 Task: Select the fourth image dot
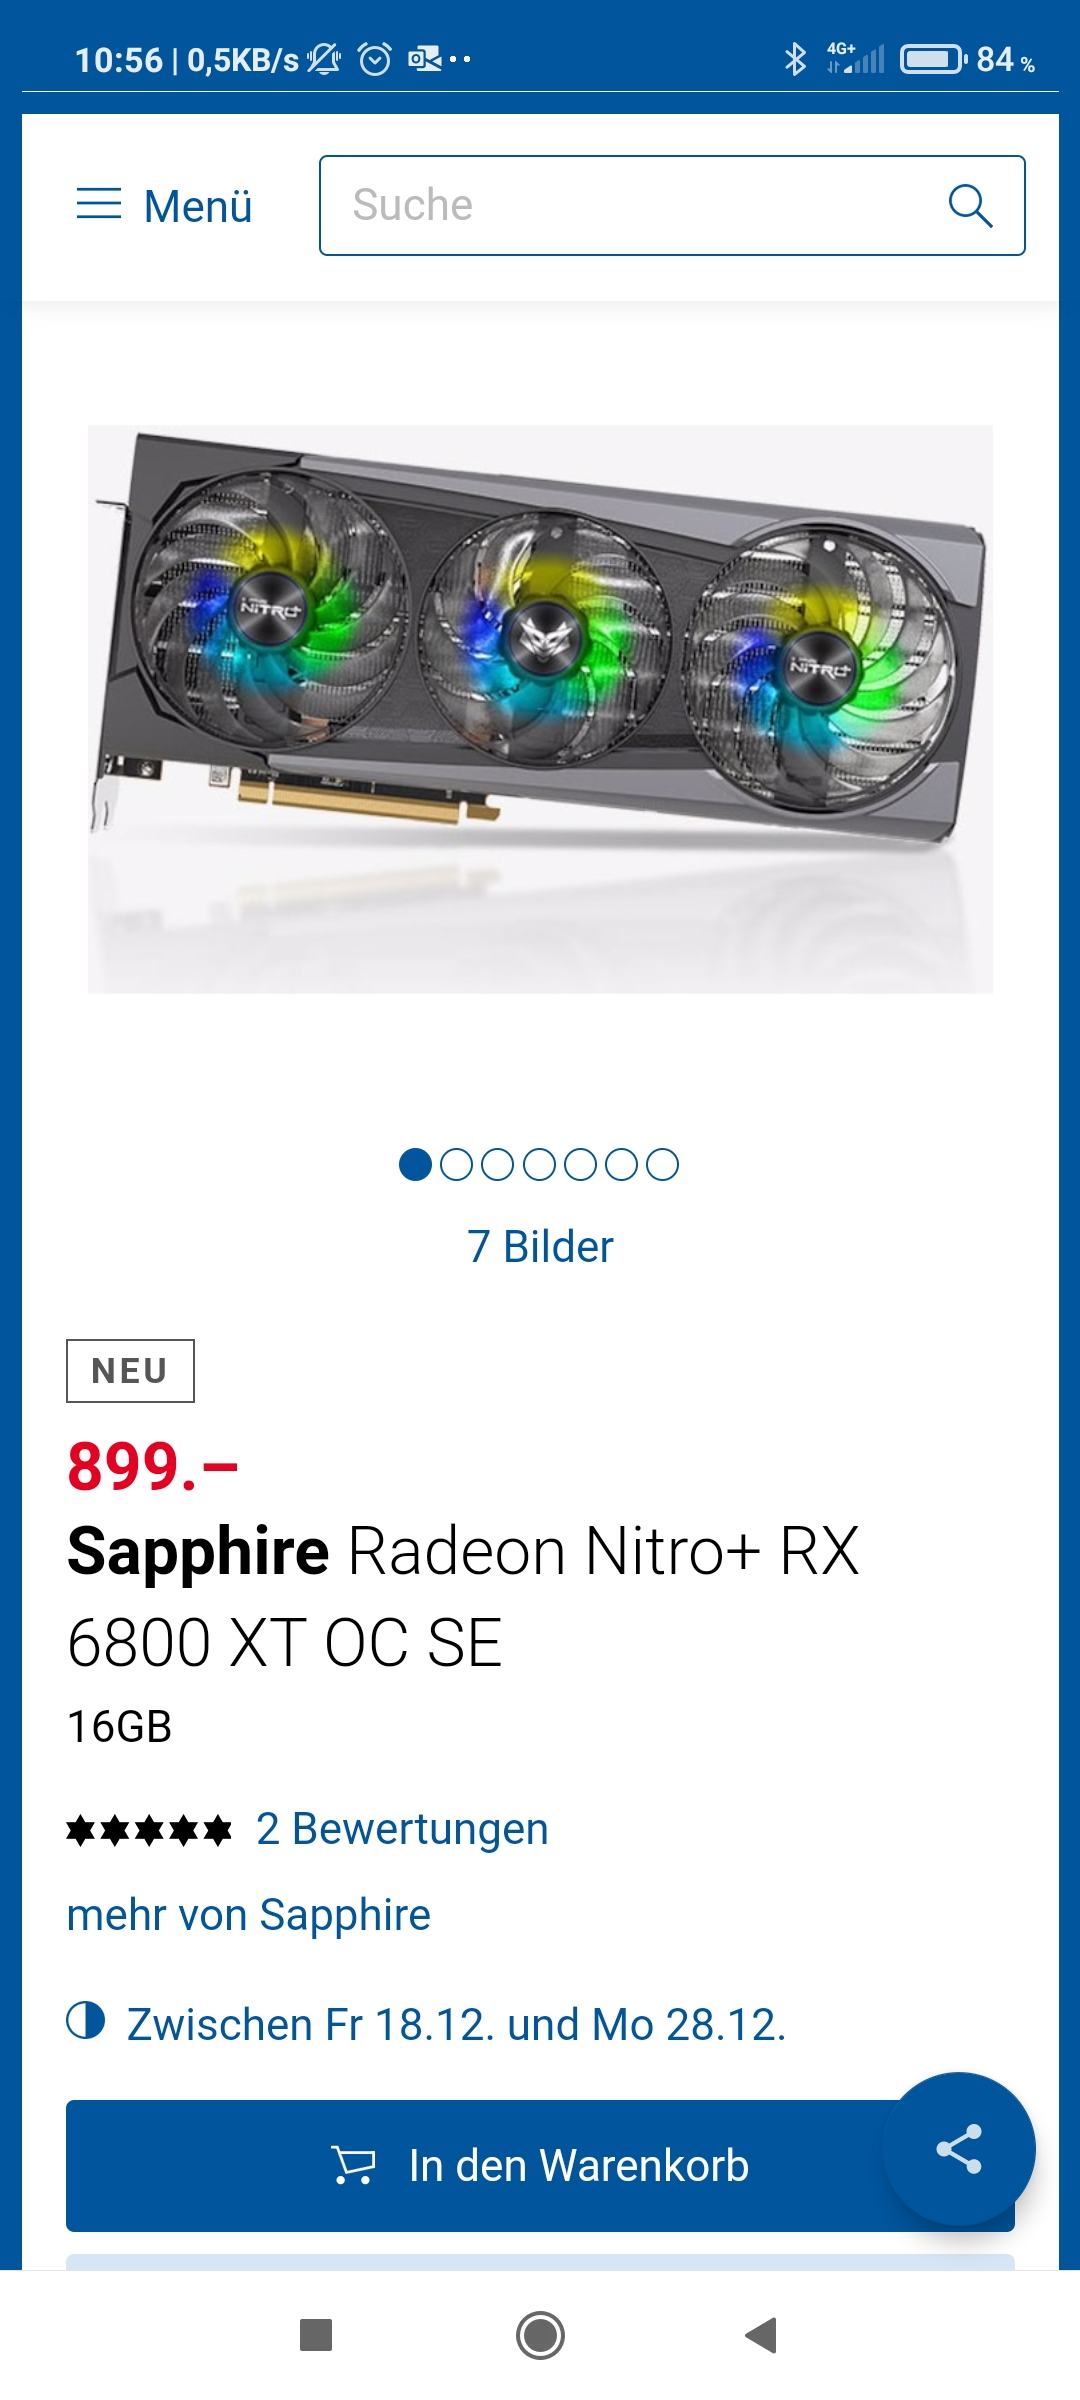(x=539, y=1164)
